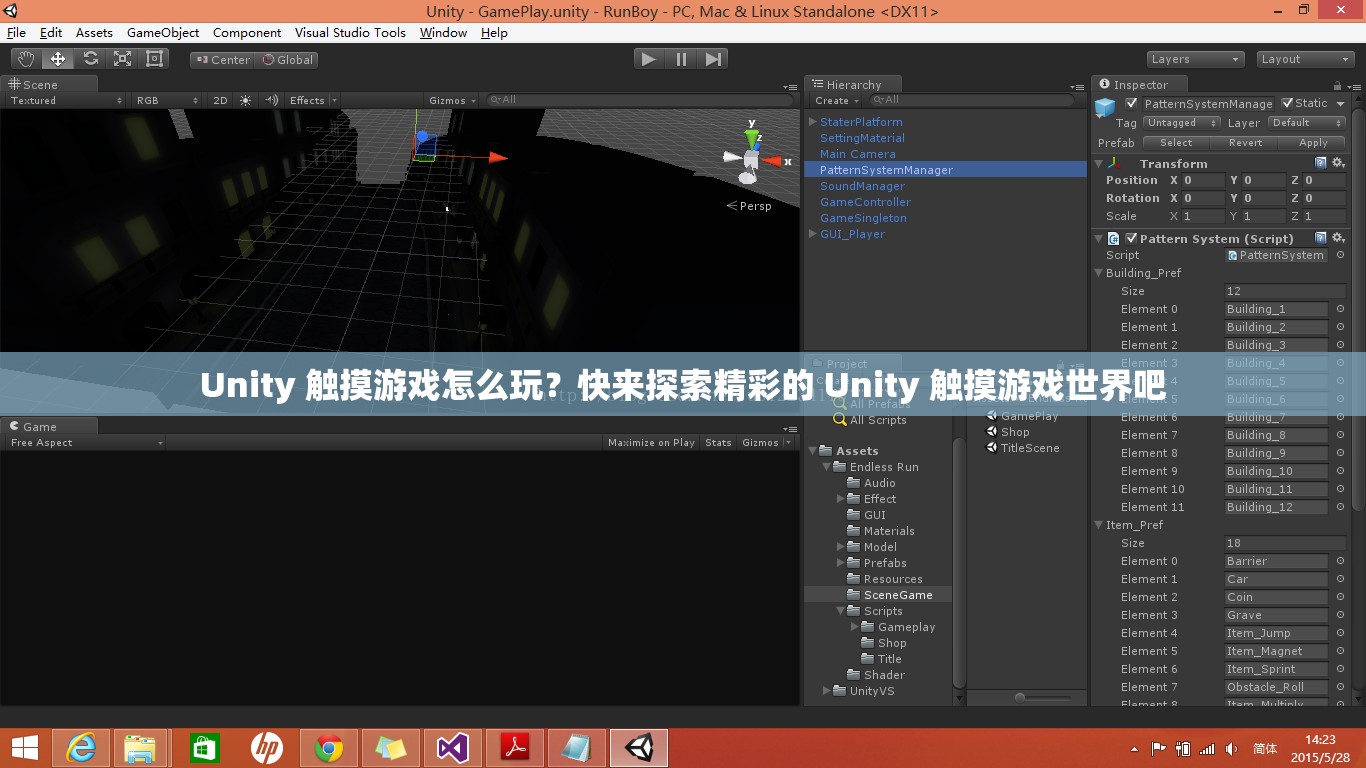The image size is (1366, 768).
Task: Open the Windows Store taskbar icon
Action: pyautogui.click(x=205, y=748)
